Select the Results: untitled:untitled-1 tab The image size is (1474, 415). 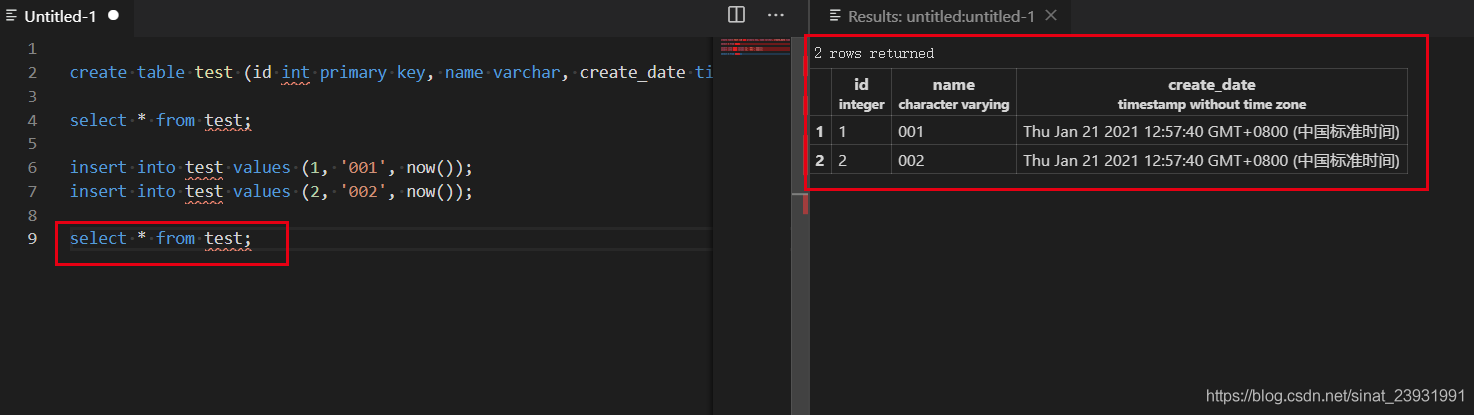[x=940, y=16]
